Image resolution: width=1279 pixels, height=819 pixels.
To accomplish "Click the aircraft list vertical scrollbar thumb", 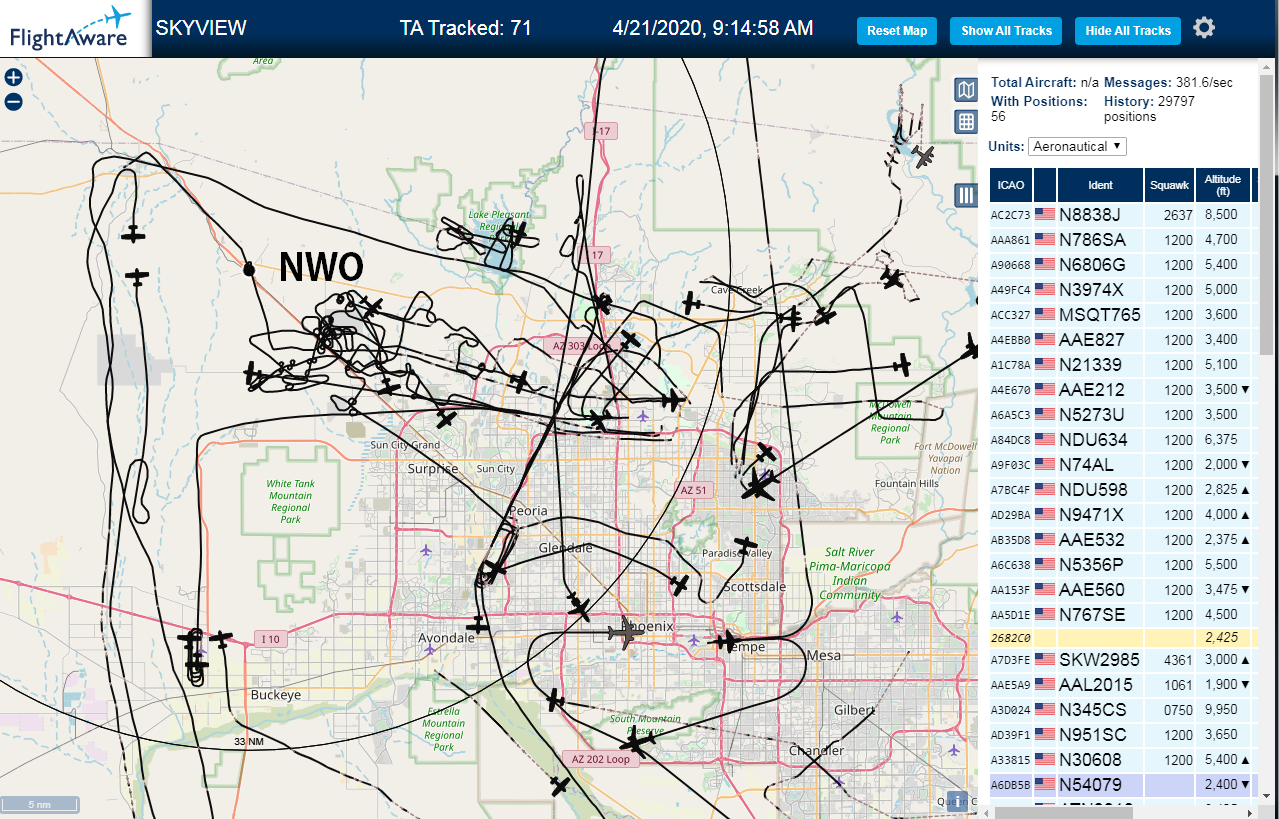I will point(1268,215).
